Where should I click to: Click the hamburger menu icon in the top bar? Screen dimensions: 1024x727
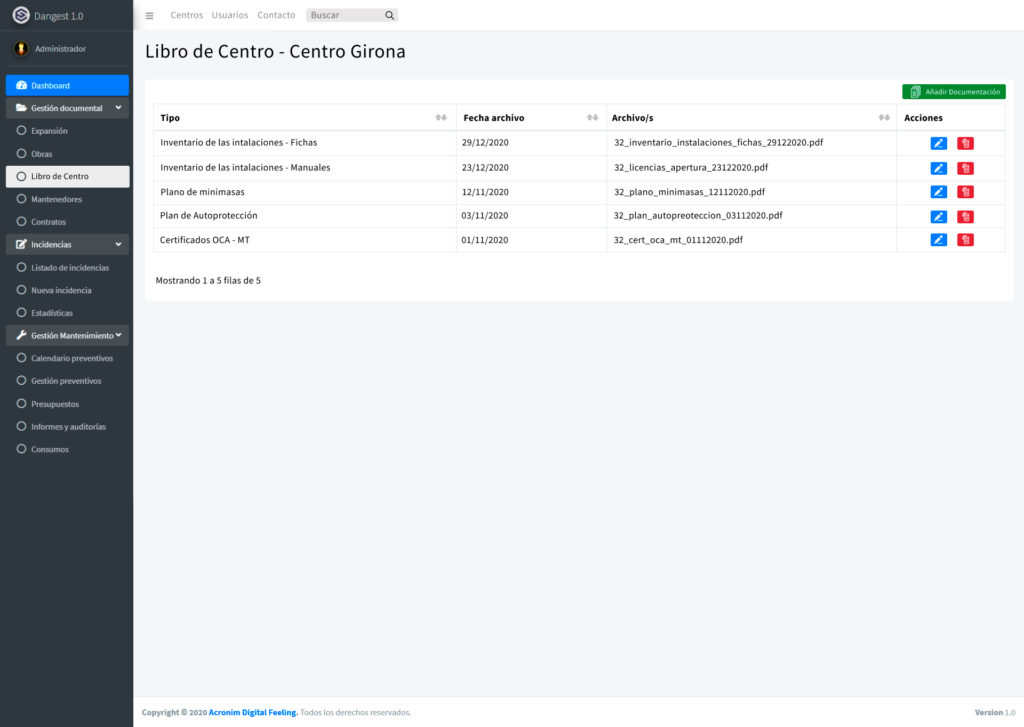150,16
